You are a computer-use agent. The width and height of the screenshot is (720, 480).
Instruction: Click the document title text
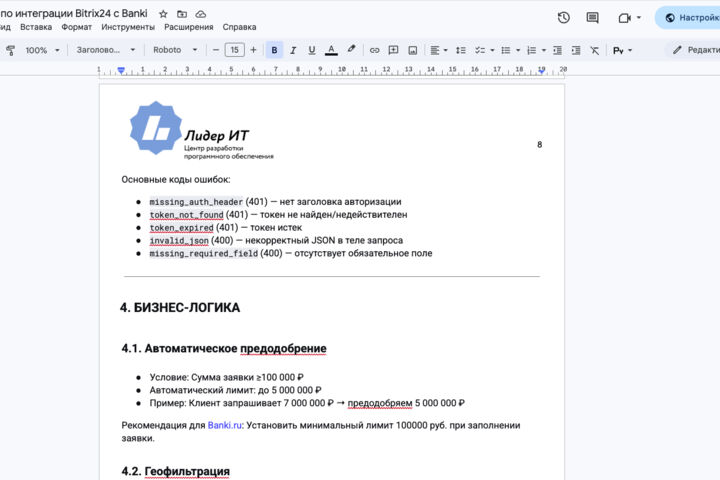click(73, 13)
